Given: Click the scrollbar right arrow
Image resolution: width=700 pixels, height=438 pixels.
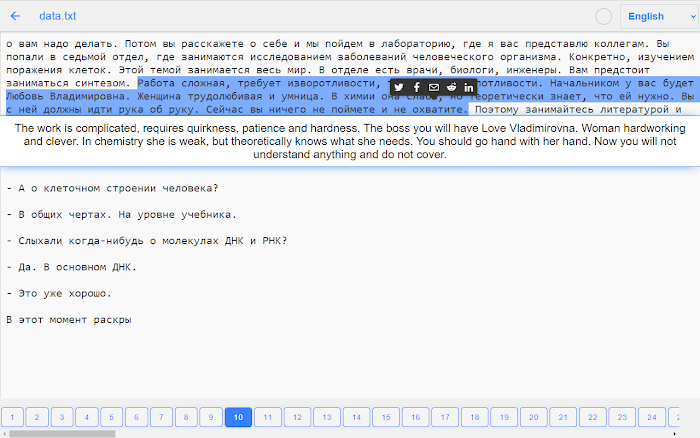Looking at the screenshot, I should click(675, 434).
